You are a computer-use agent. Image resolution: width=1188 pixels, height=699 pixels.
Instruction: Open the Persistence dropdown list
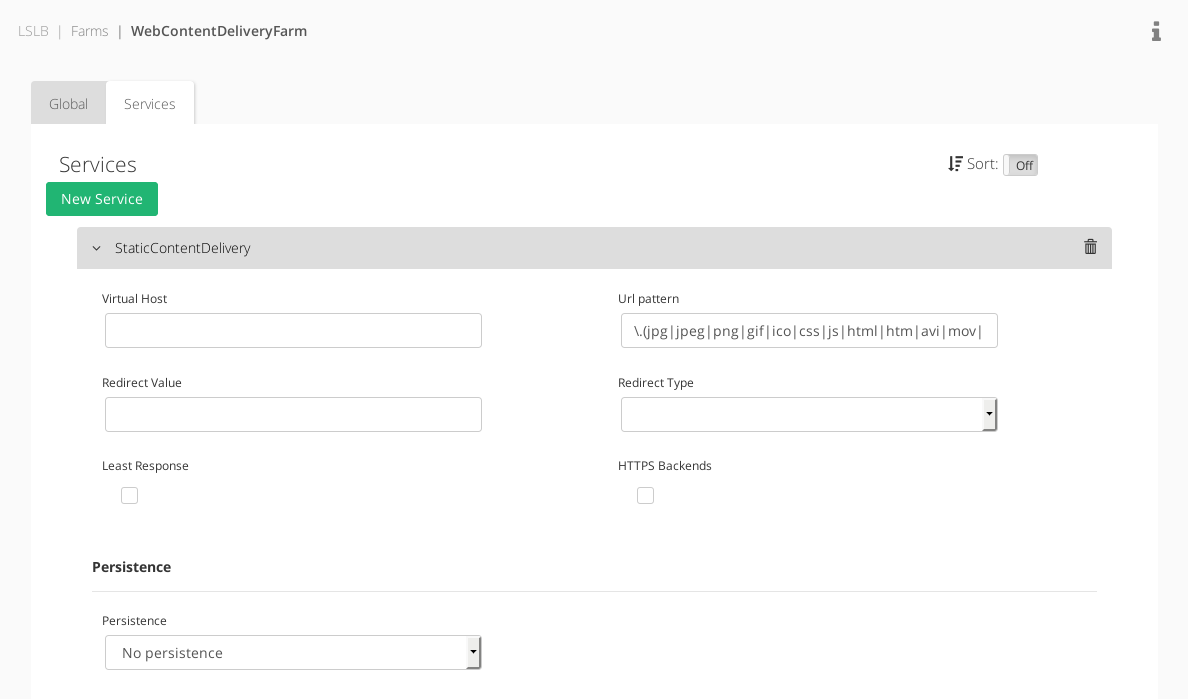tap(293, 652)
